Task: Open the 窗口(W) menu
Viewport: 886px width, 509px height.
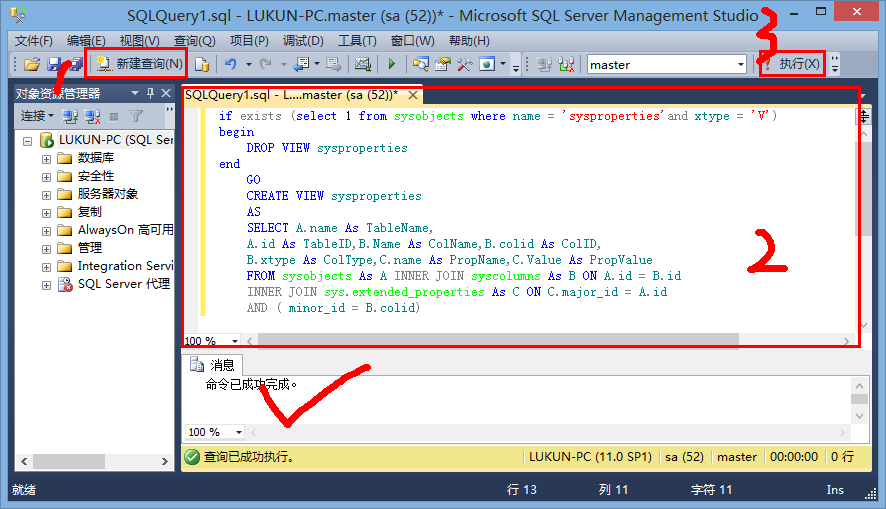Action: (412, 41)
